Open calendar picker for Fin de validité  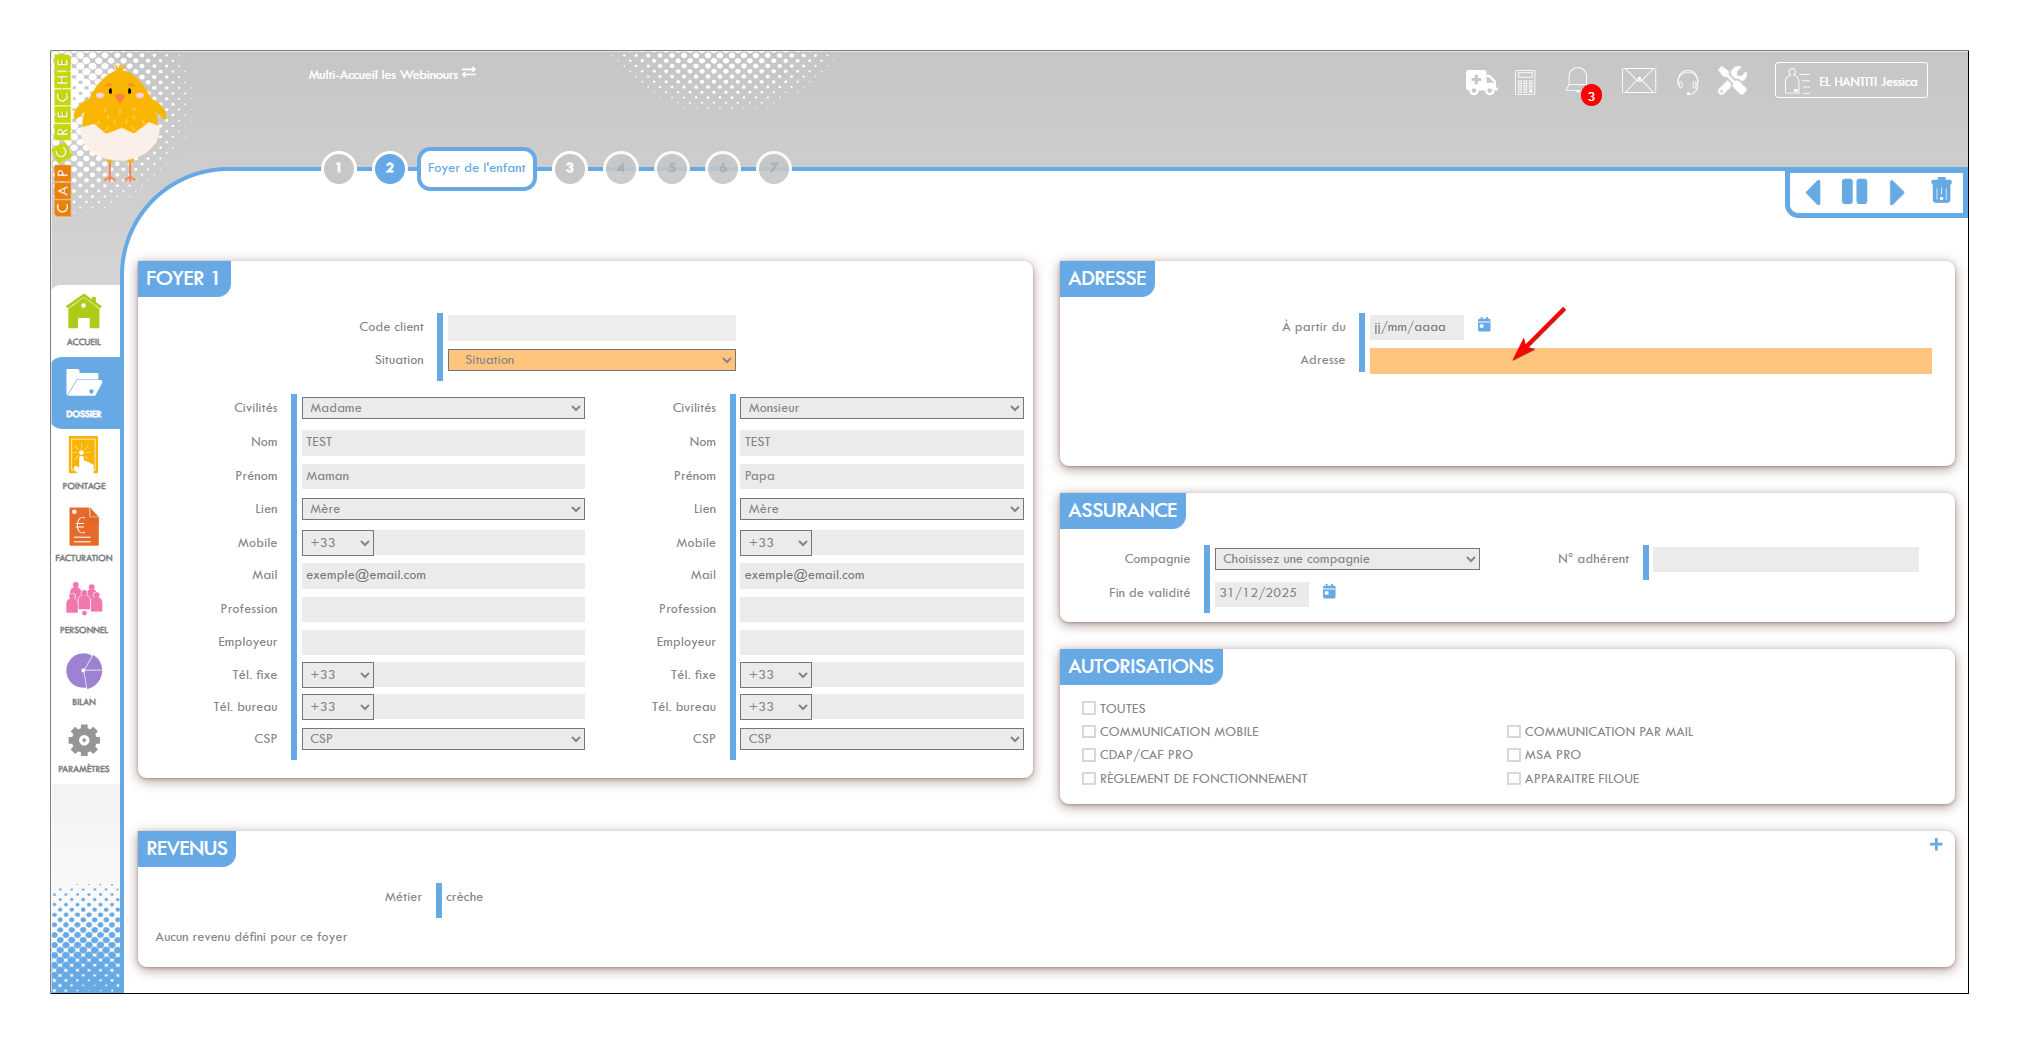click(x=1329, y=592)
